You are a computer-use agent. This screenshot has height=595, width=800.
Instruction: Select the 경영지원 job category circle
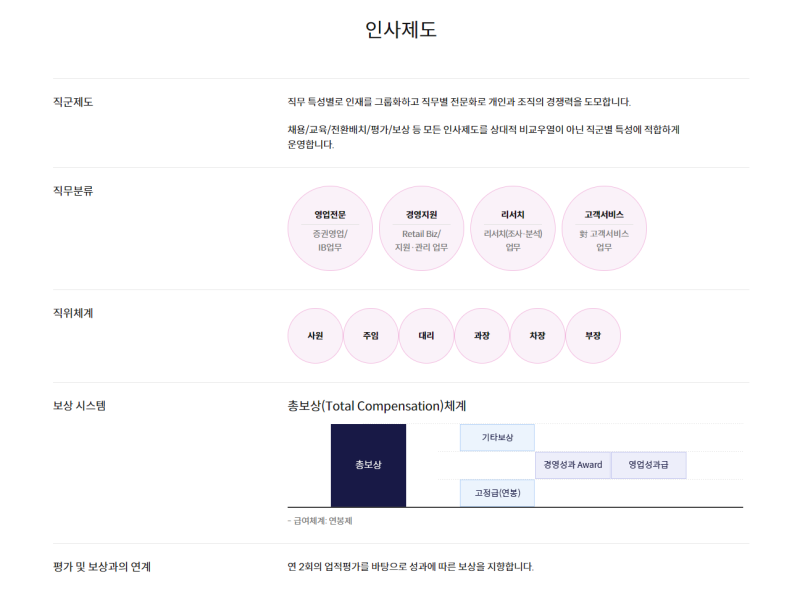coord(421,229)
